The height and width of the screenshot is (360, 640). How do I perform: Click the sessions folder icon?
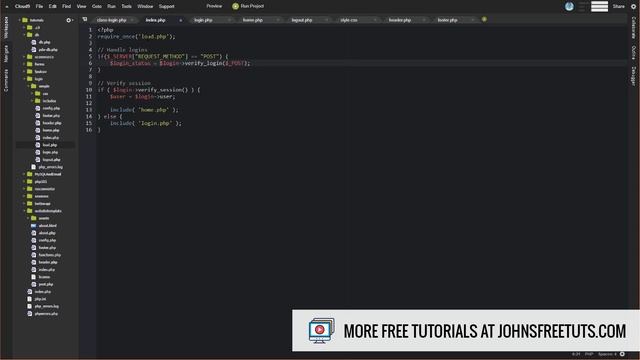pyautogui.click(x=29, y=196)
